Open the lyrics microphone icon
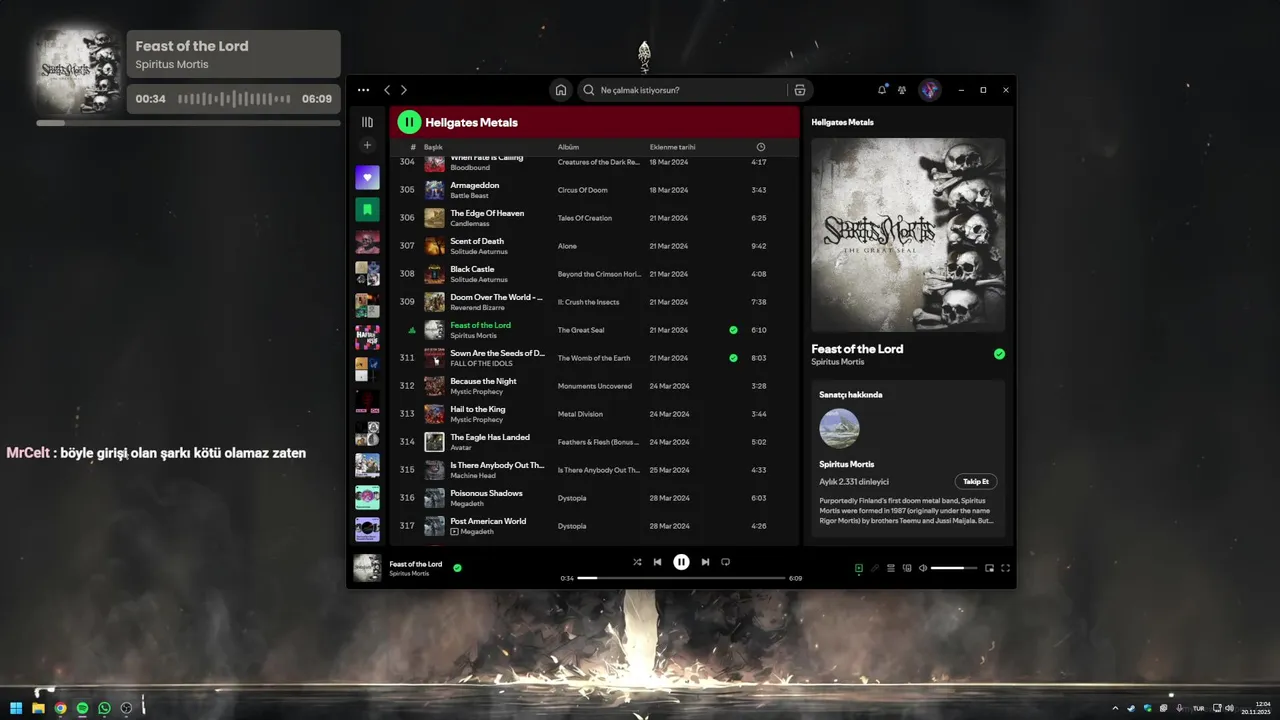1280x720 pixels. 874,568
